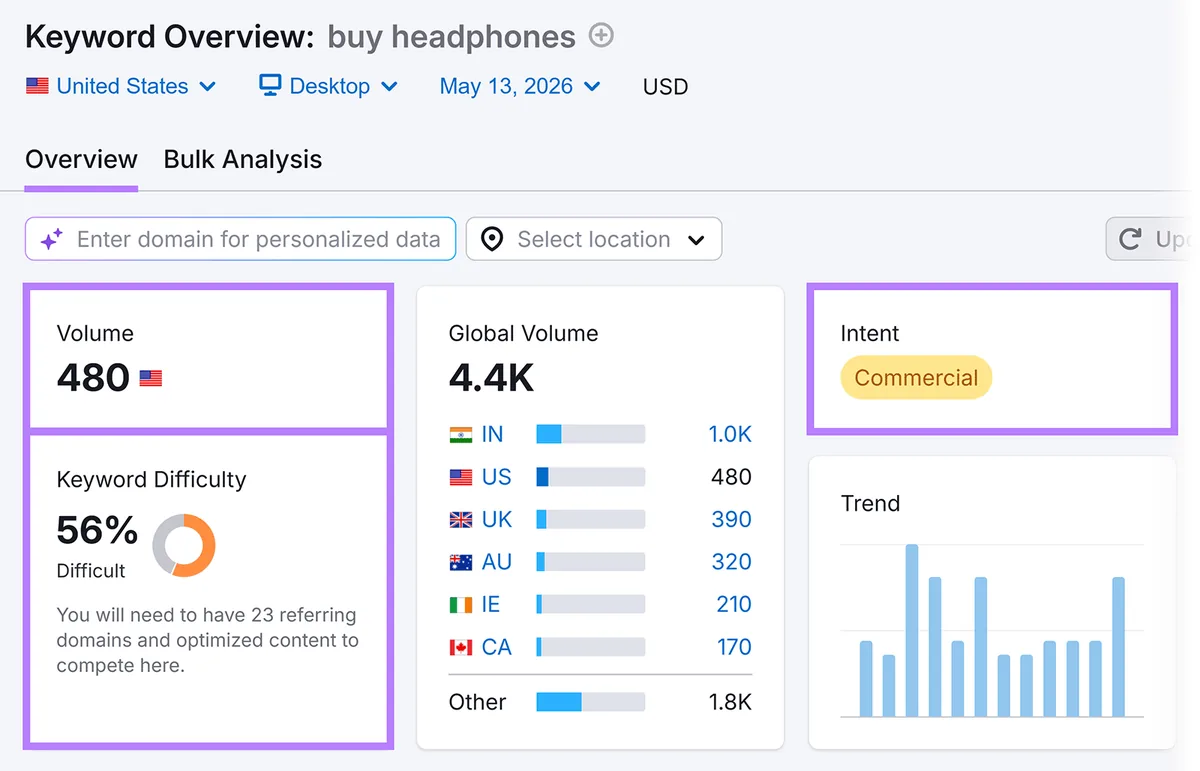Screen dimensions: 1200x771
Task: Click the IE country code link
Action: 491,604
